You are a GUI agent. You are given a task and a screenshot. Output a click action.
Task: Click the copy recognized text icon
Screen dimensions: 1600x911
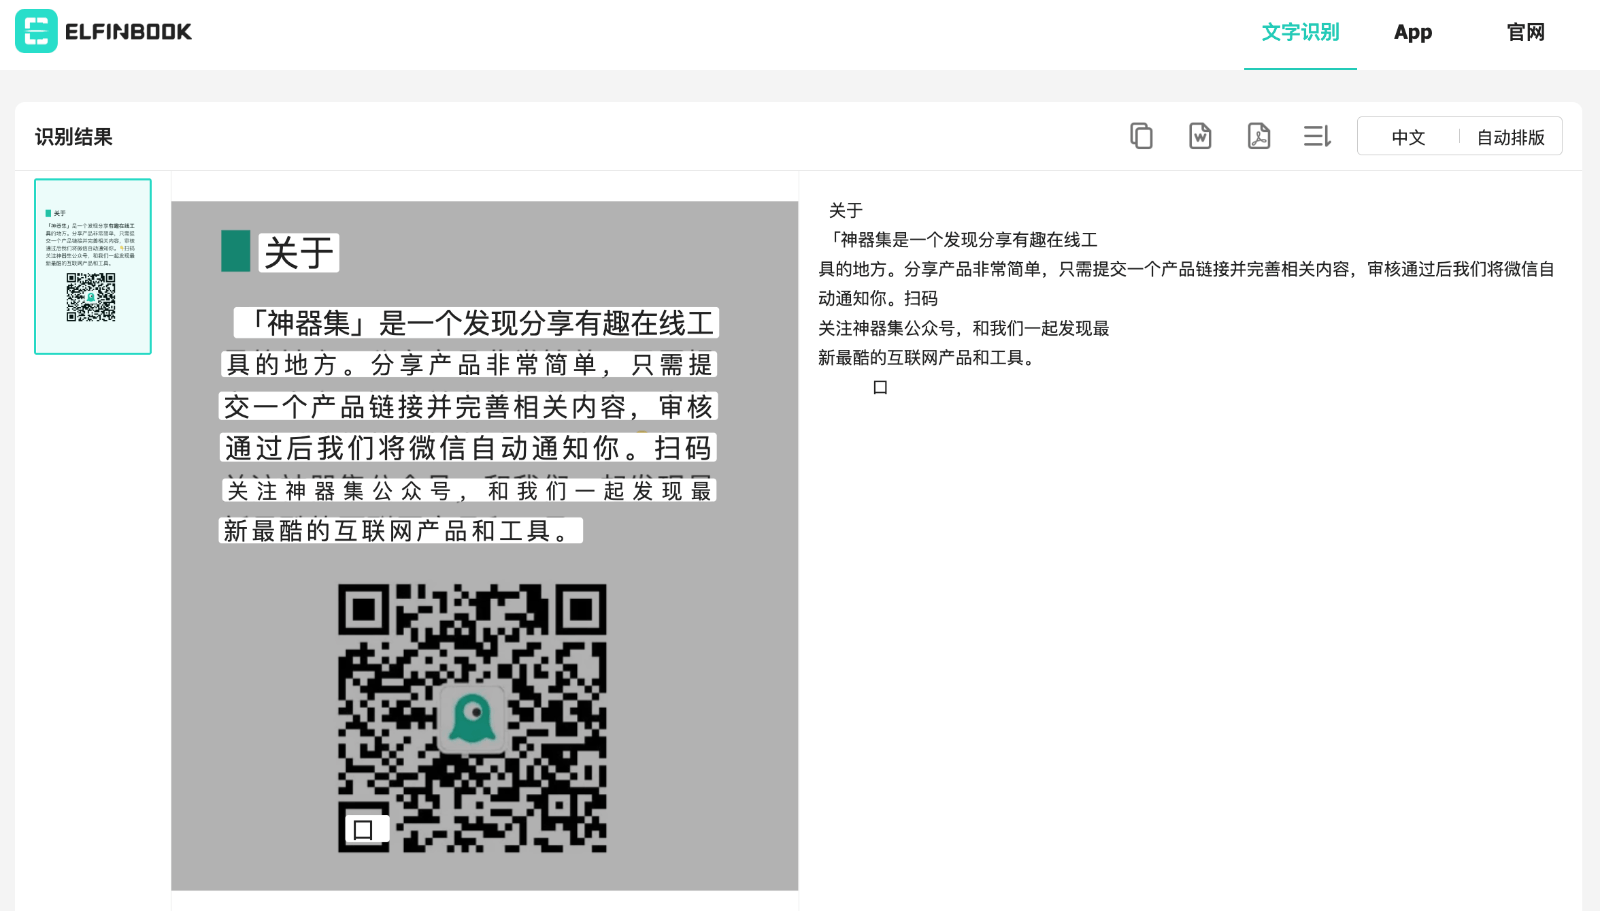click(x=1140, y=136)
